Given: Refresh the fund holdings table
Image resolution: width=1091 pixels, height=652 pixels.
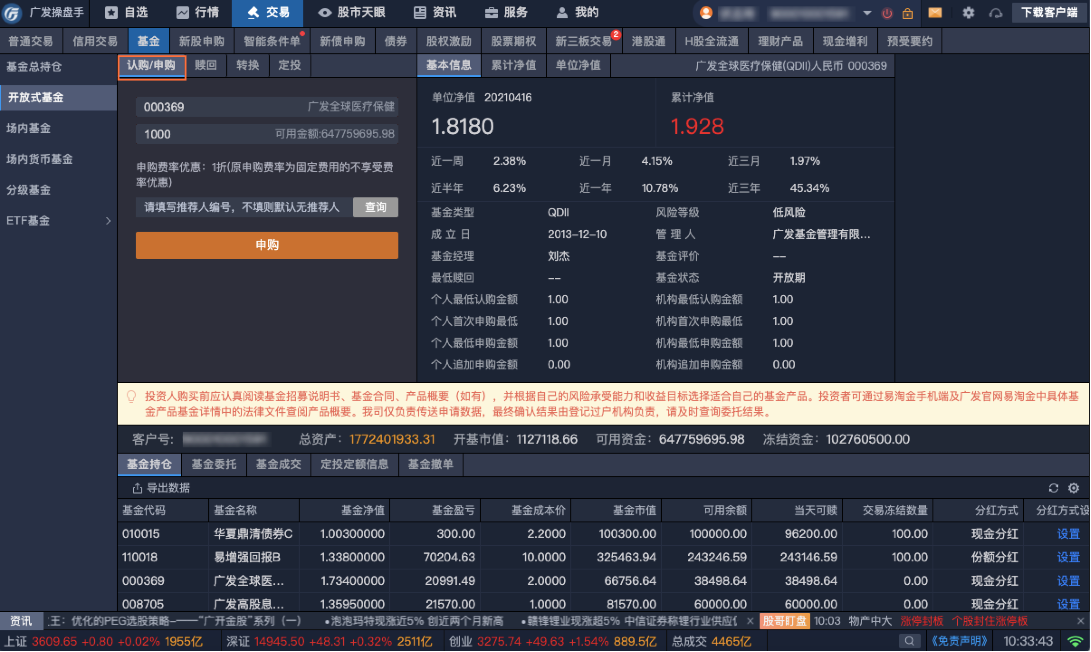Looking at the screenshot, I should (1053, 488).
